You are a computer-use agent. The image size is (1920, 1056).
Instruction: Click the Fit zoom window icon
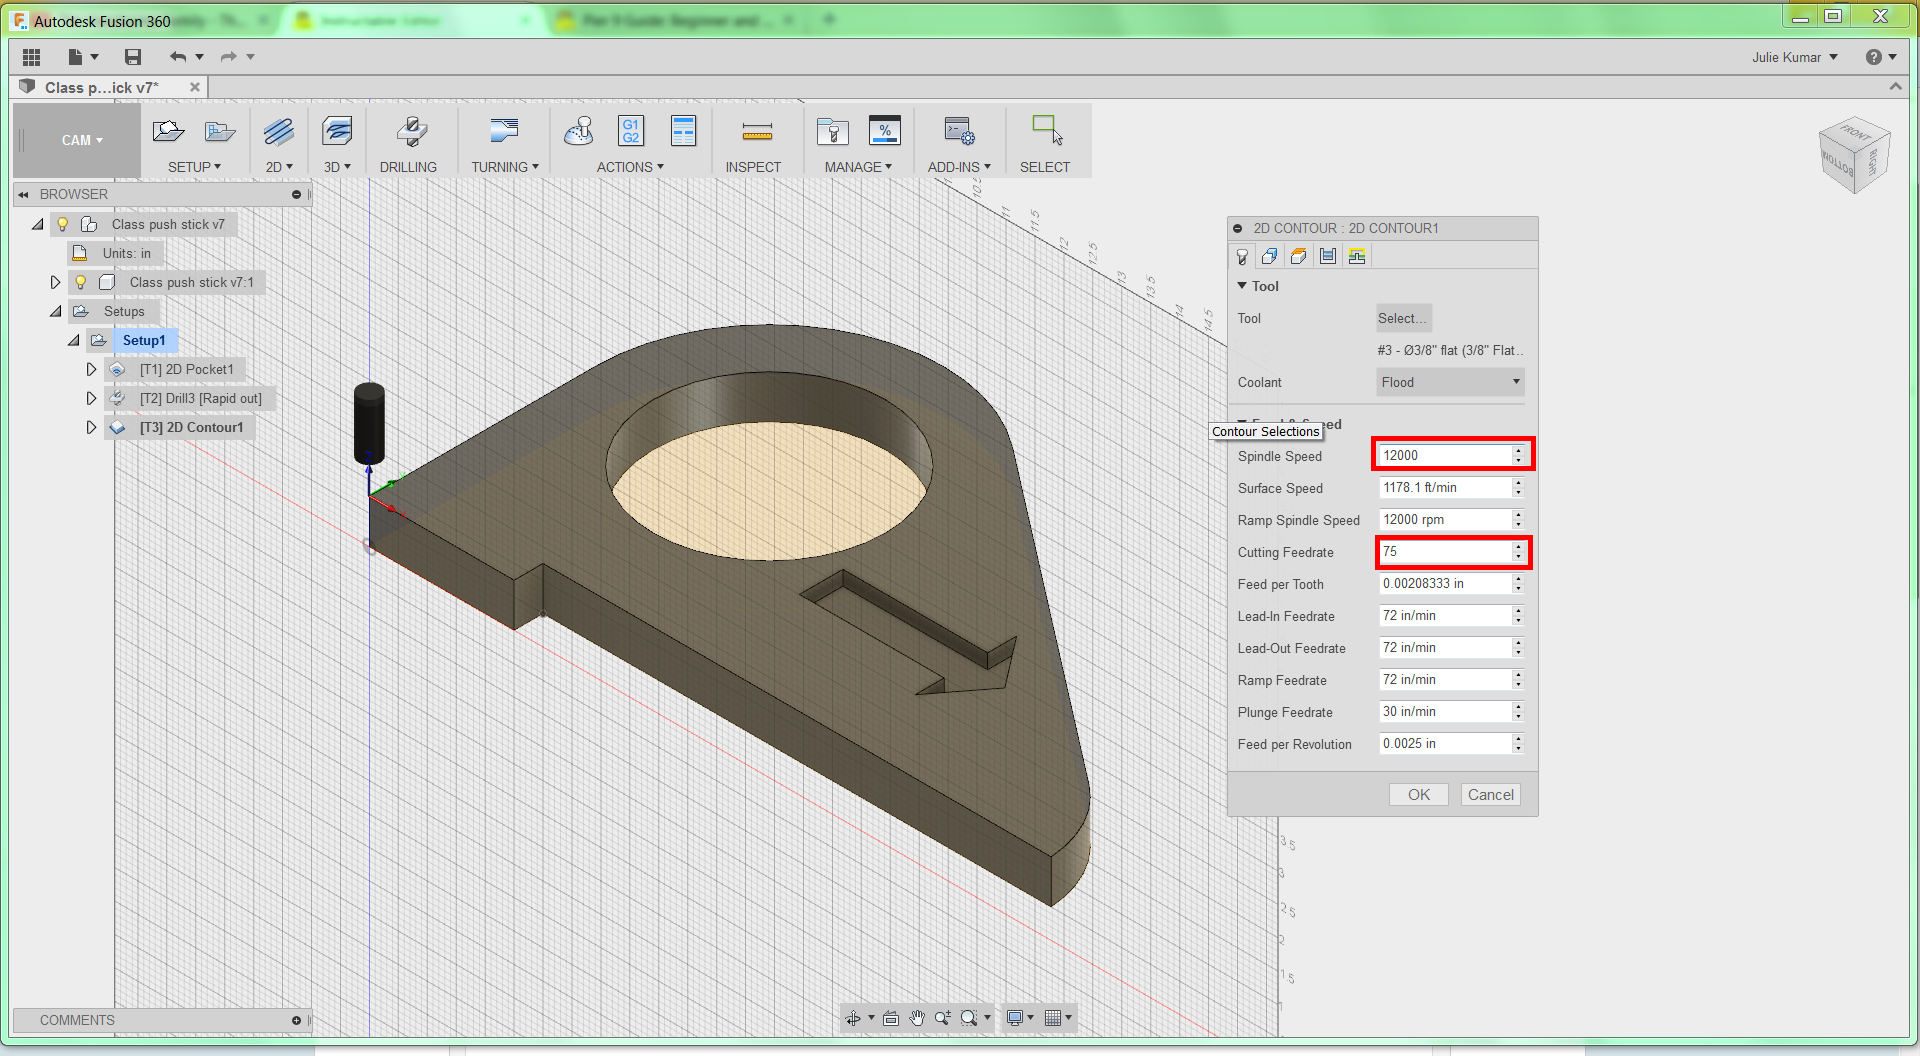click(x=969, y=1018)
